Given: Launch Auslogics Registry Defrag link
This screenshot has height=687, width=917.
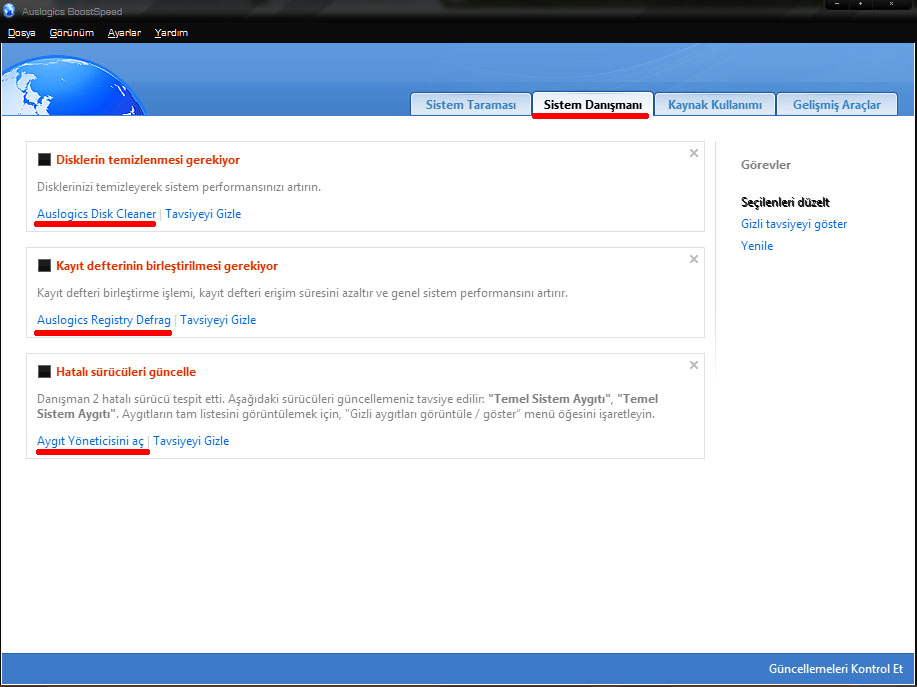Looking at the screenshot, I should coord(104,320).
